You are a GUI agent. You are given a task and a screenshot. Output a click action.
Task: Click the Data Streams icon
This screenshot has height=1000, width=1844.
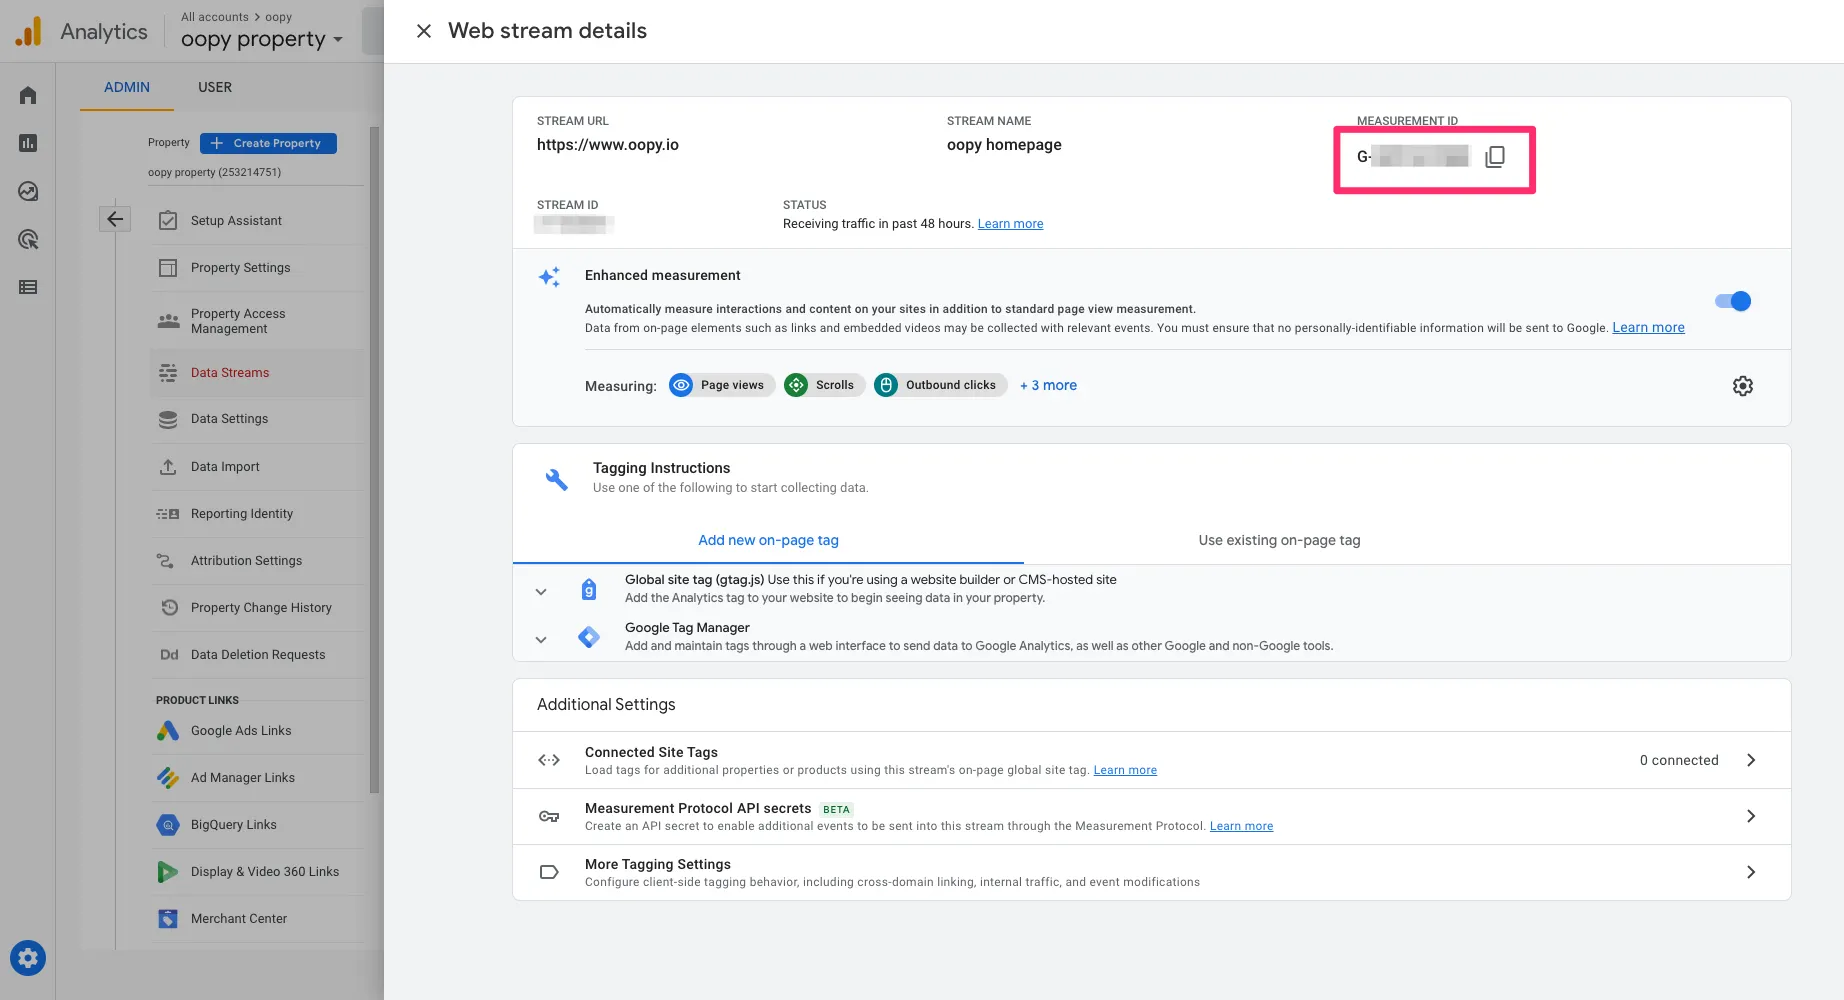point(168,373)
